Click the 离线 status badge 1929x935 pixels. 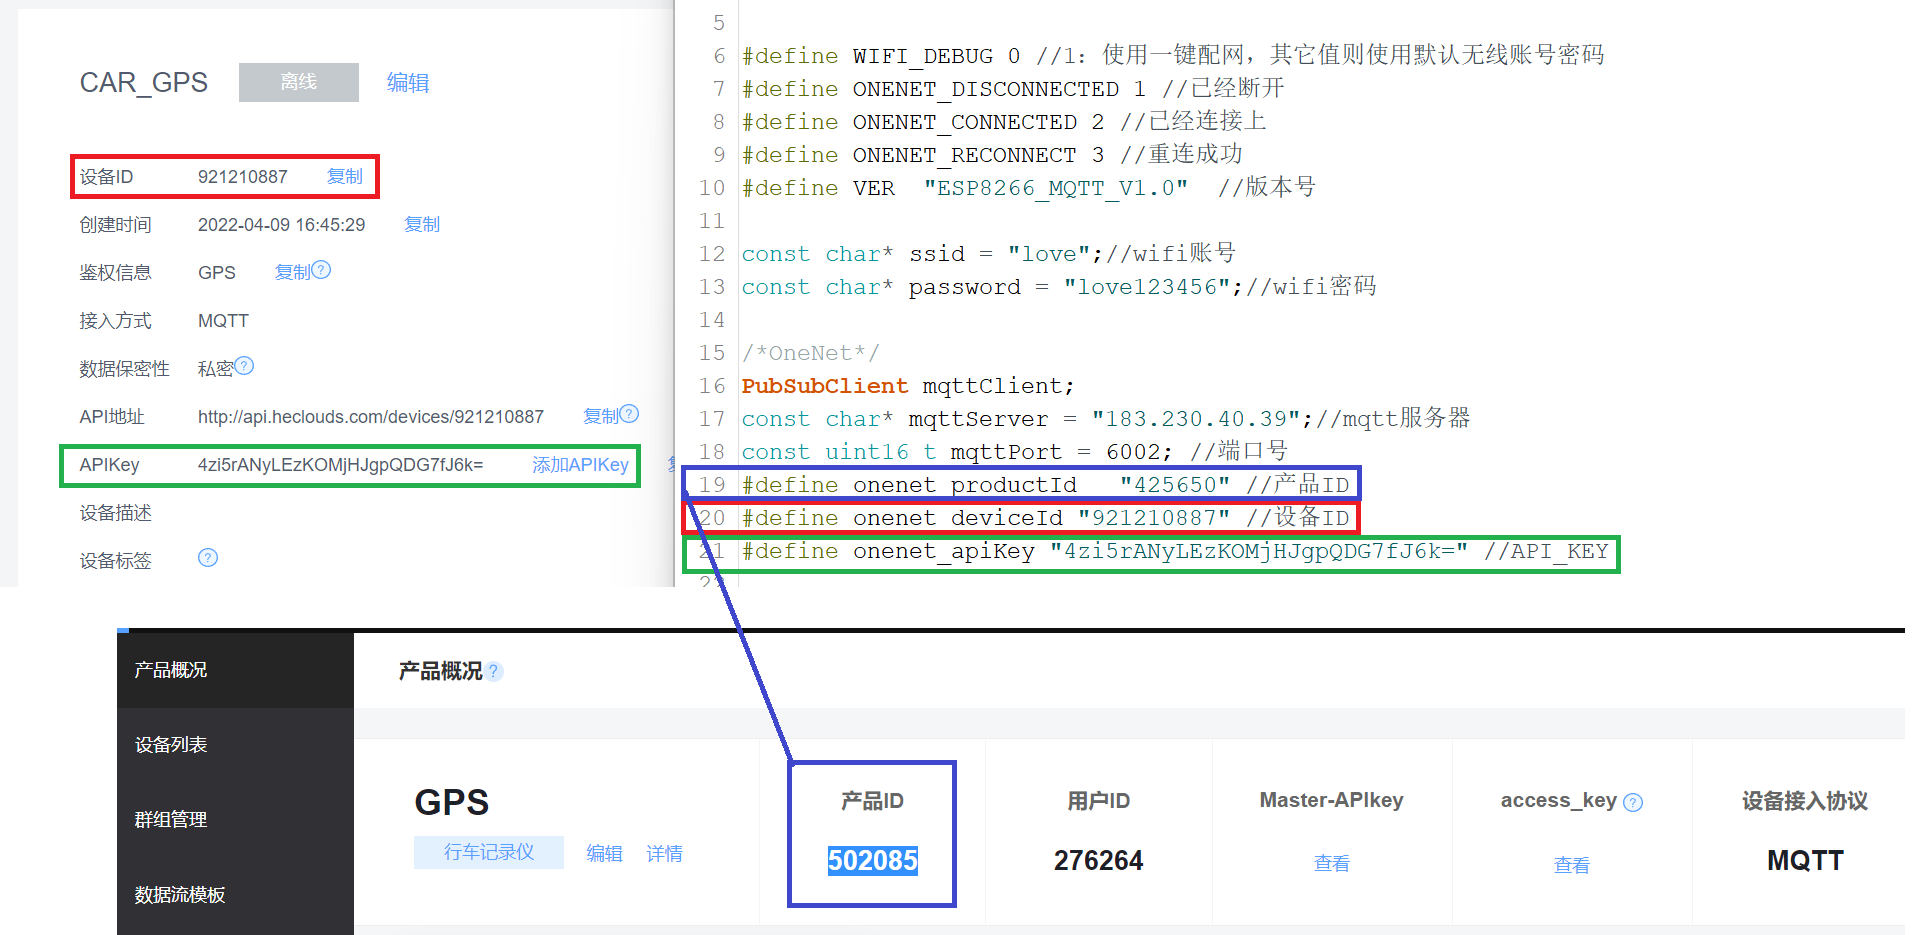pyautogui.click(x=299, y=82)
